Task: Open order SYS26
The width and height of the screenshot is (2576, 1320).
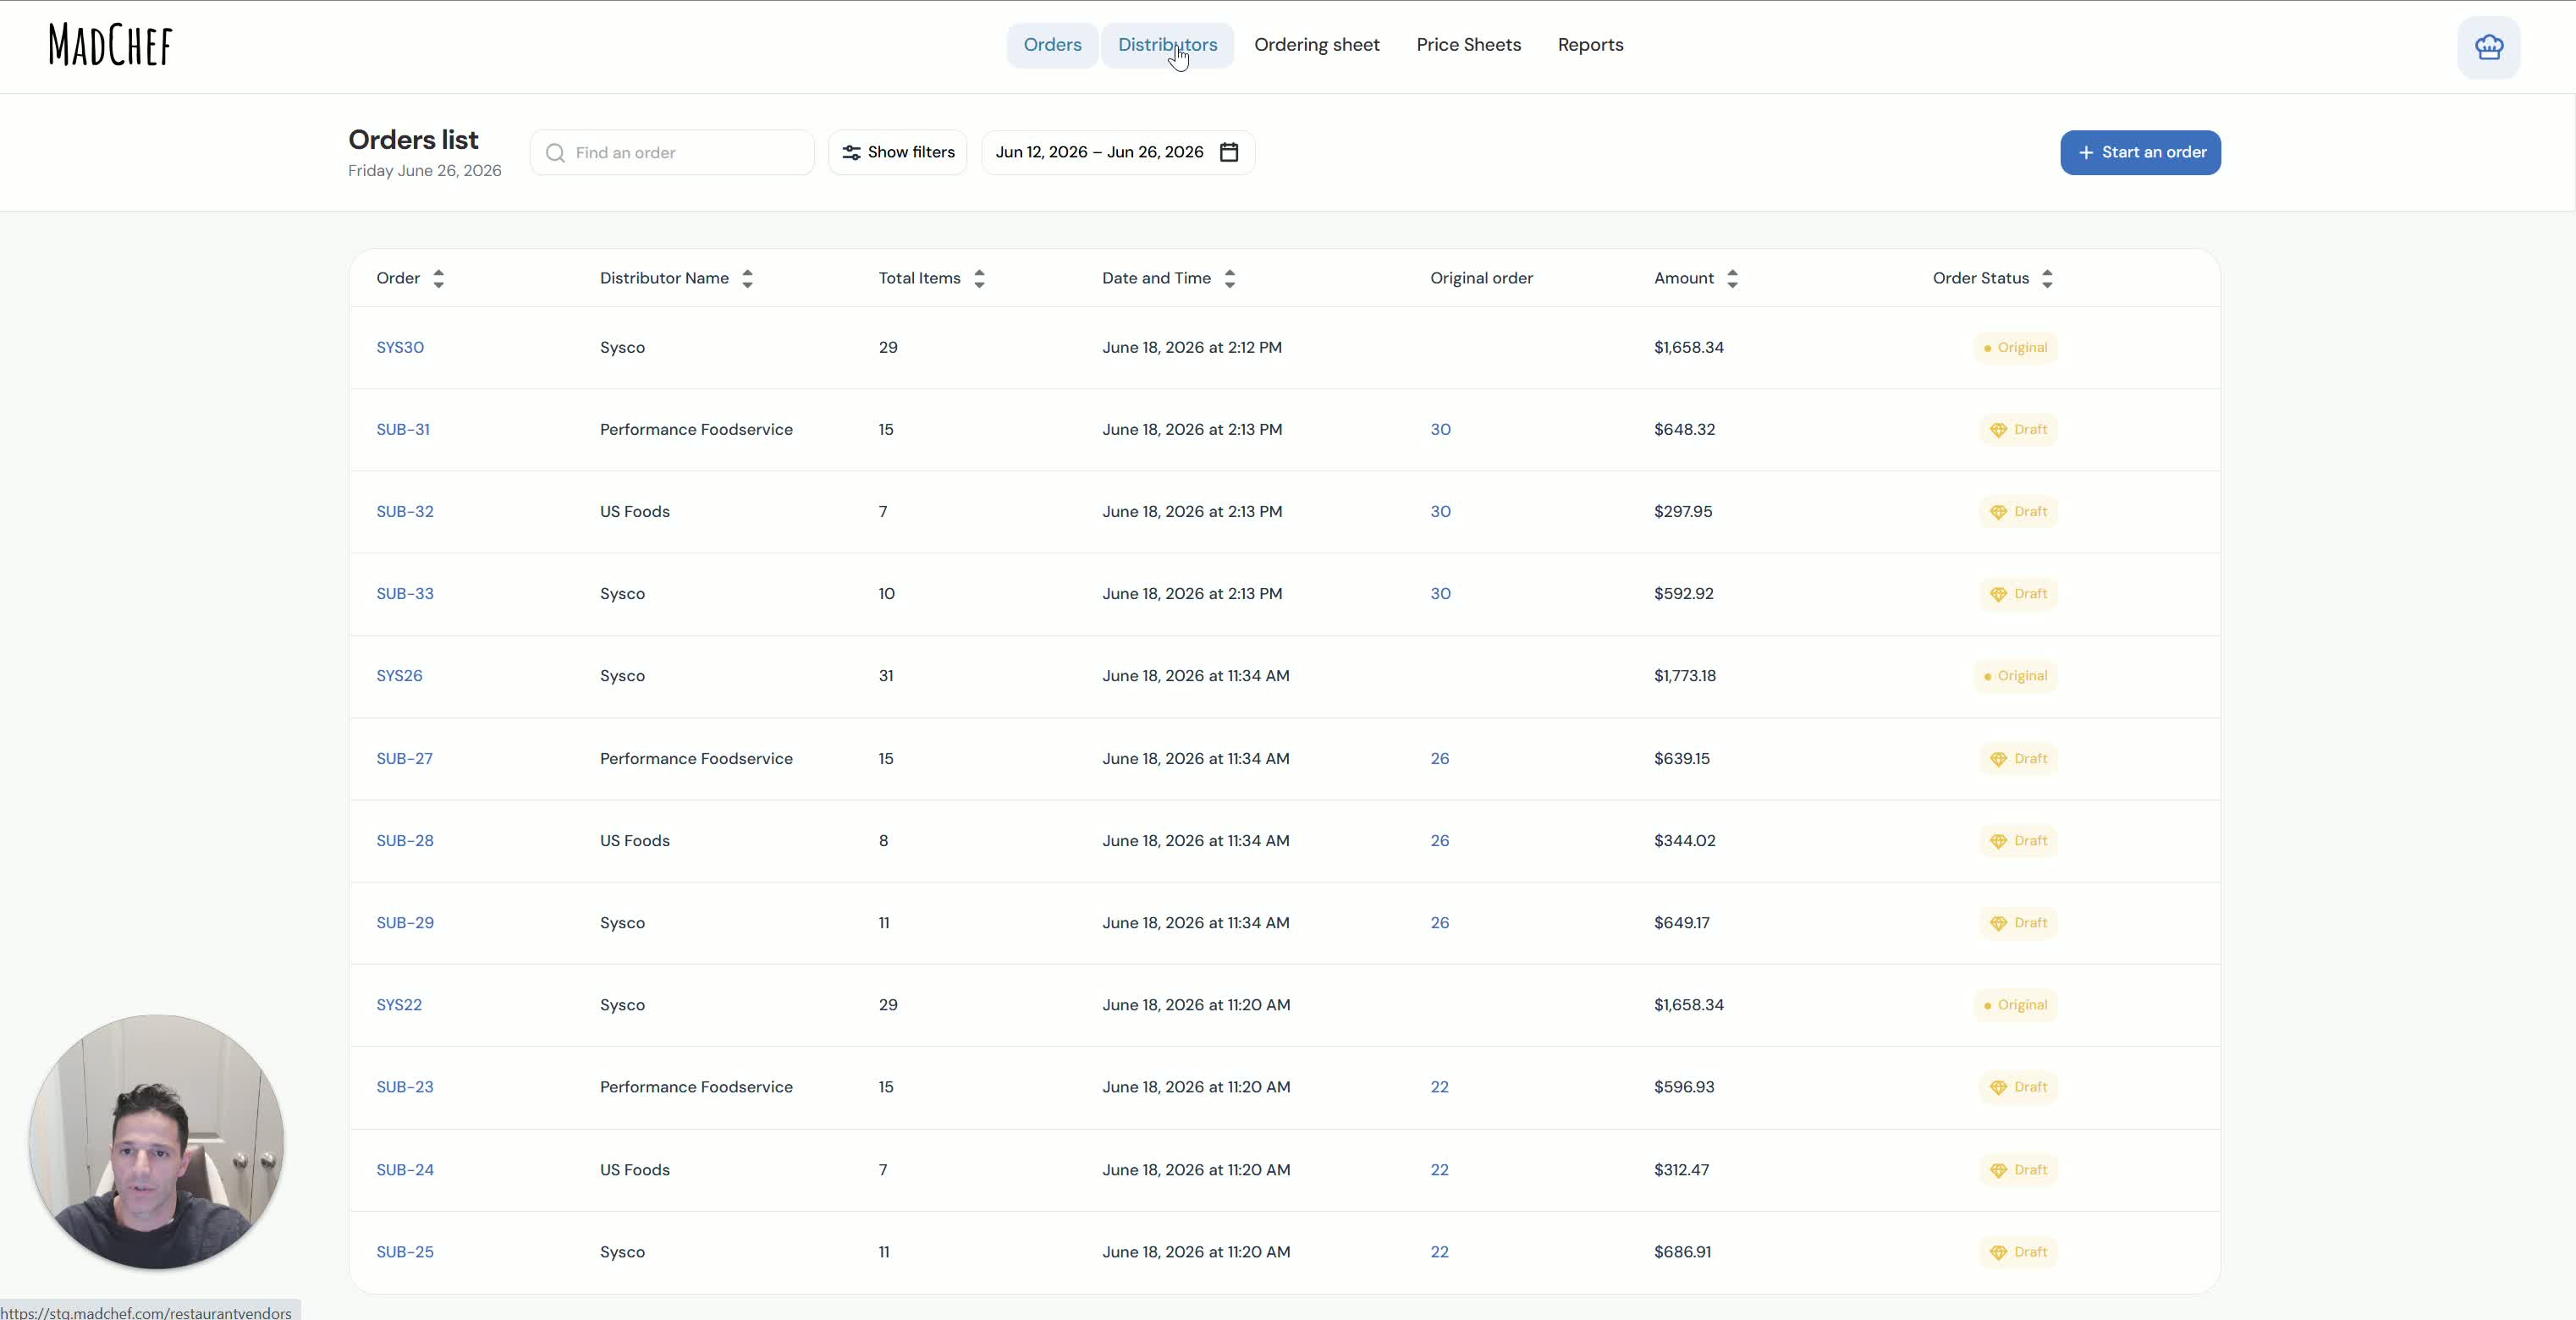Action: tap(399, 676)
